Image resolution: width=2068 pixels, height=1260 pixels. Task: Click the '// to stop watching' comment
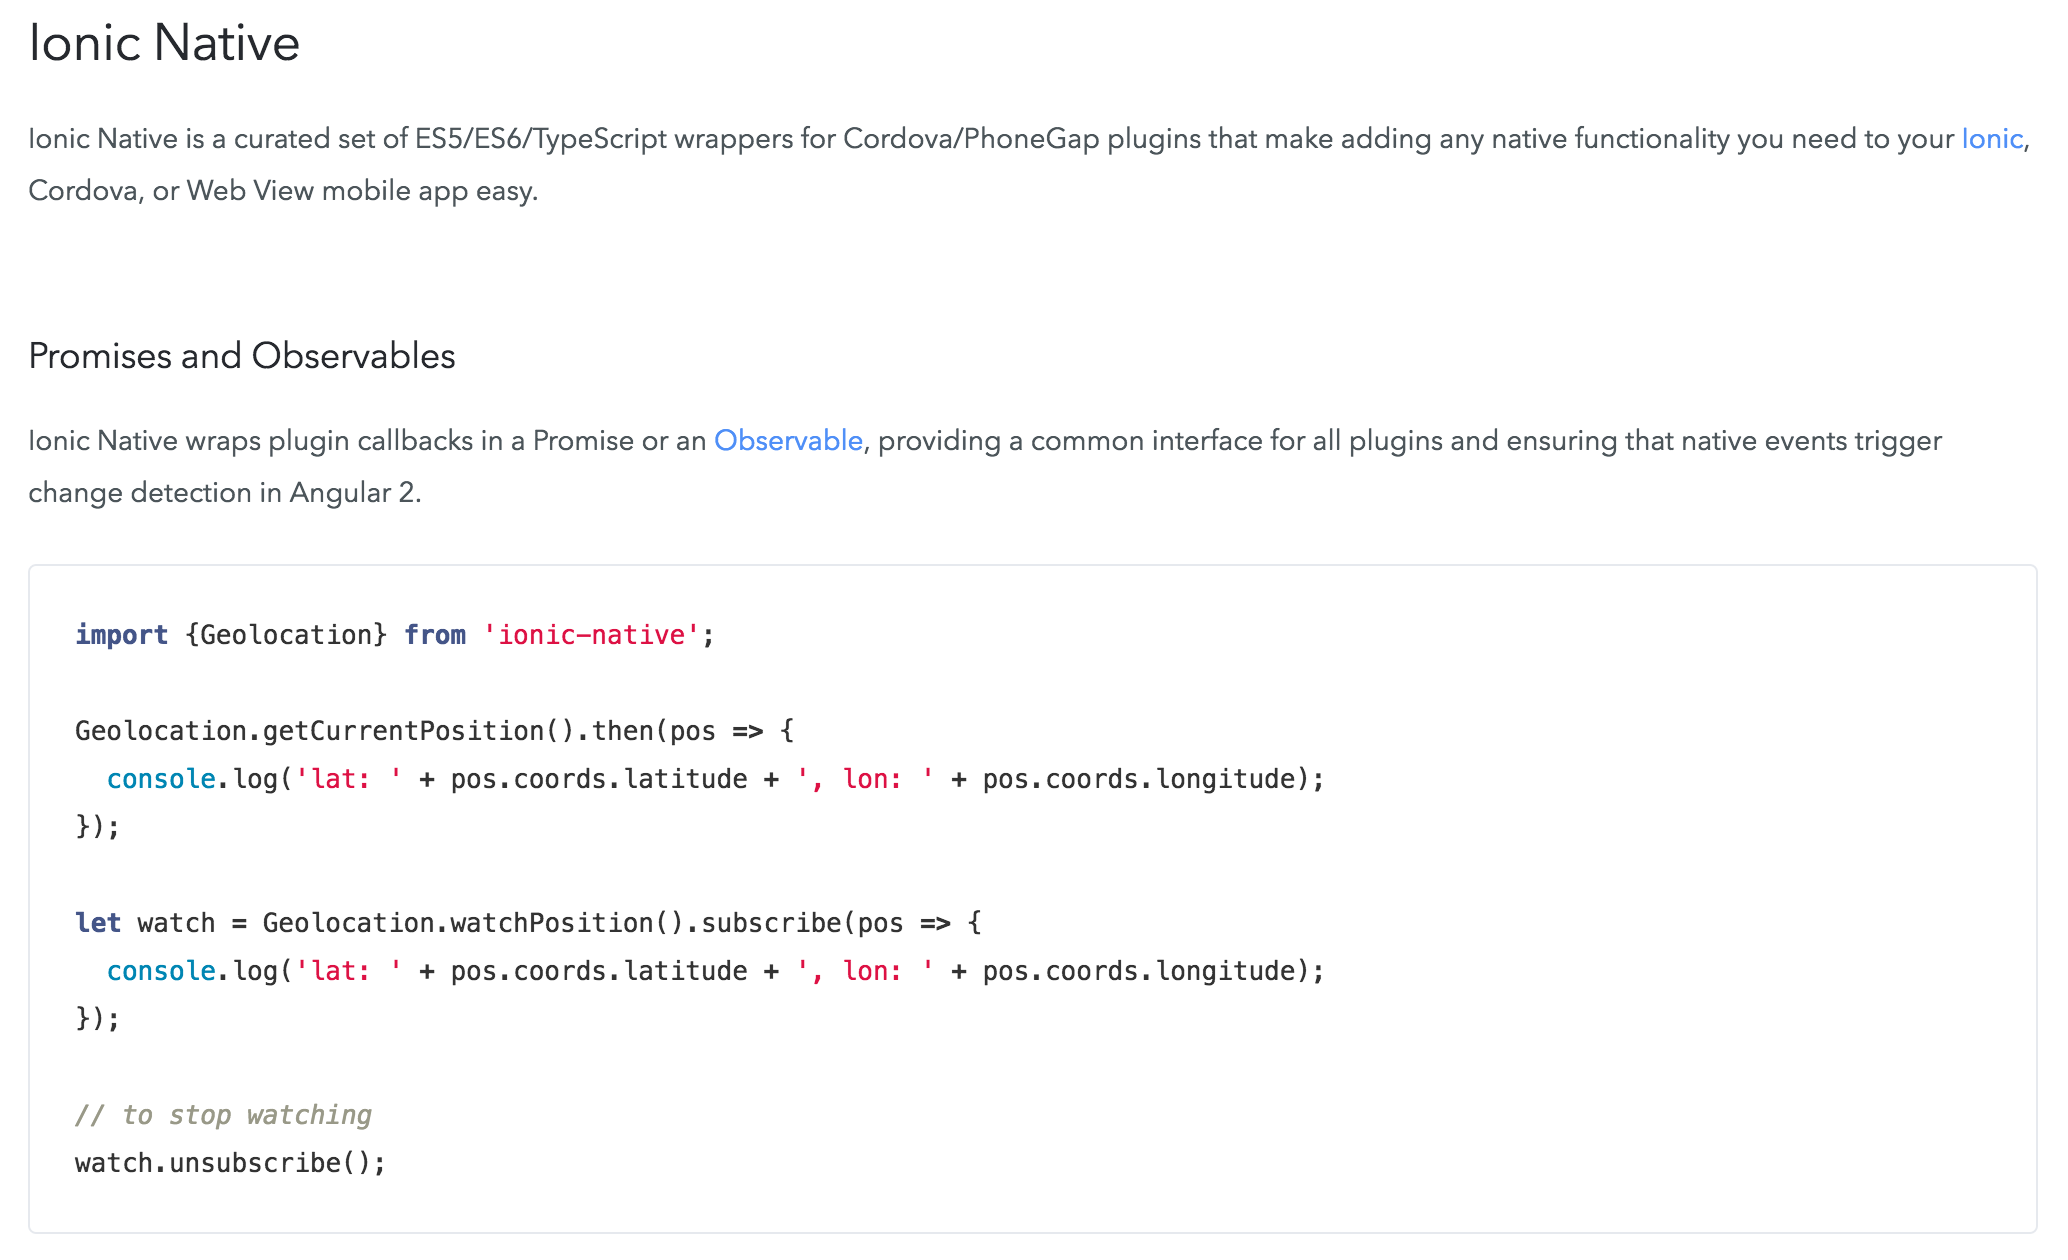pyautogui.click(x=223, y=1115)
